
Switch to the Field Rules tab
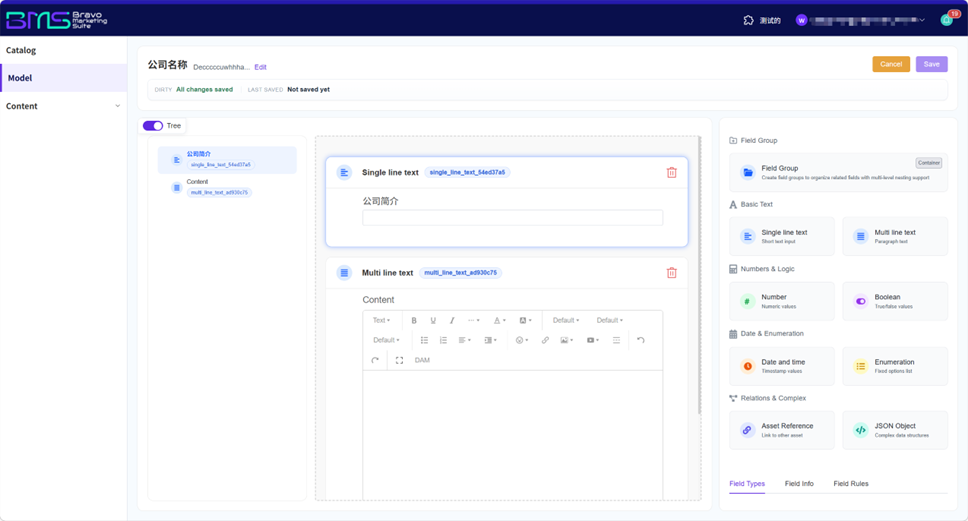(850, 484)
